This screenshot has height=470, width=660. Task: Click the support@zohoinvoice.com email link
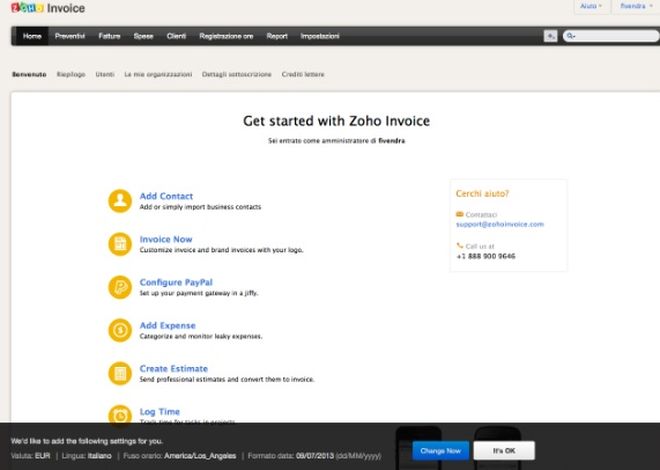tap(500, 224)
